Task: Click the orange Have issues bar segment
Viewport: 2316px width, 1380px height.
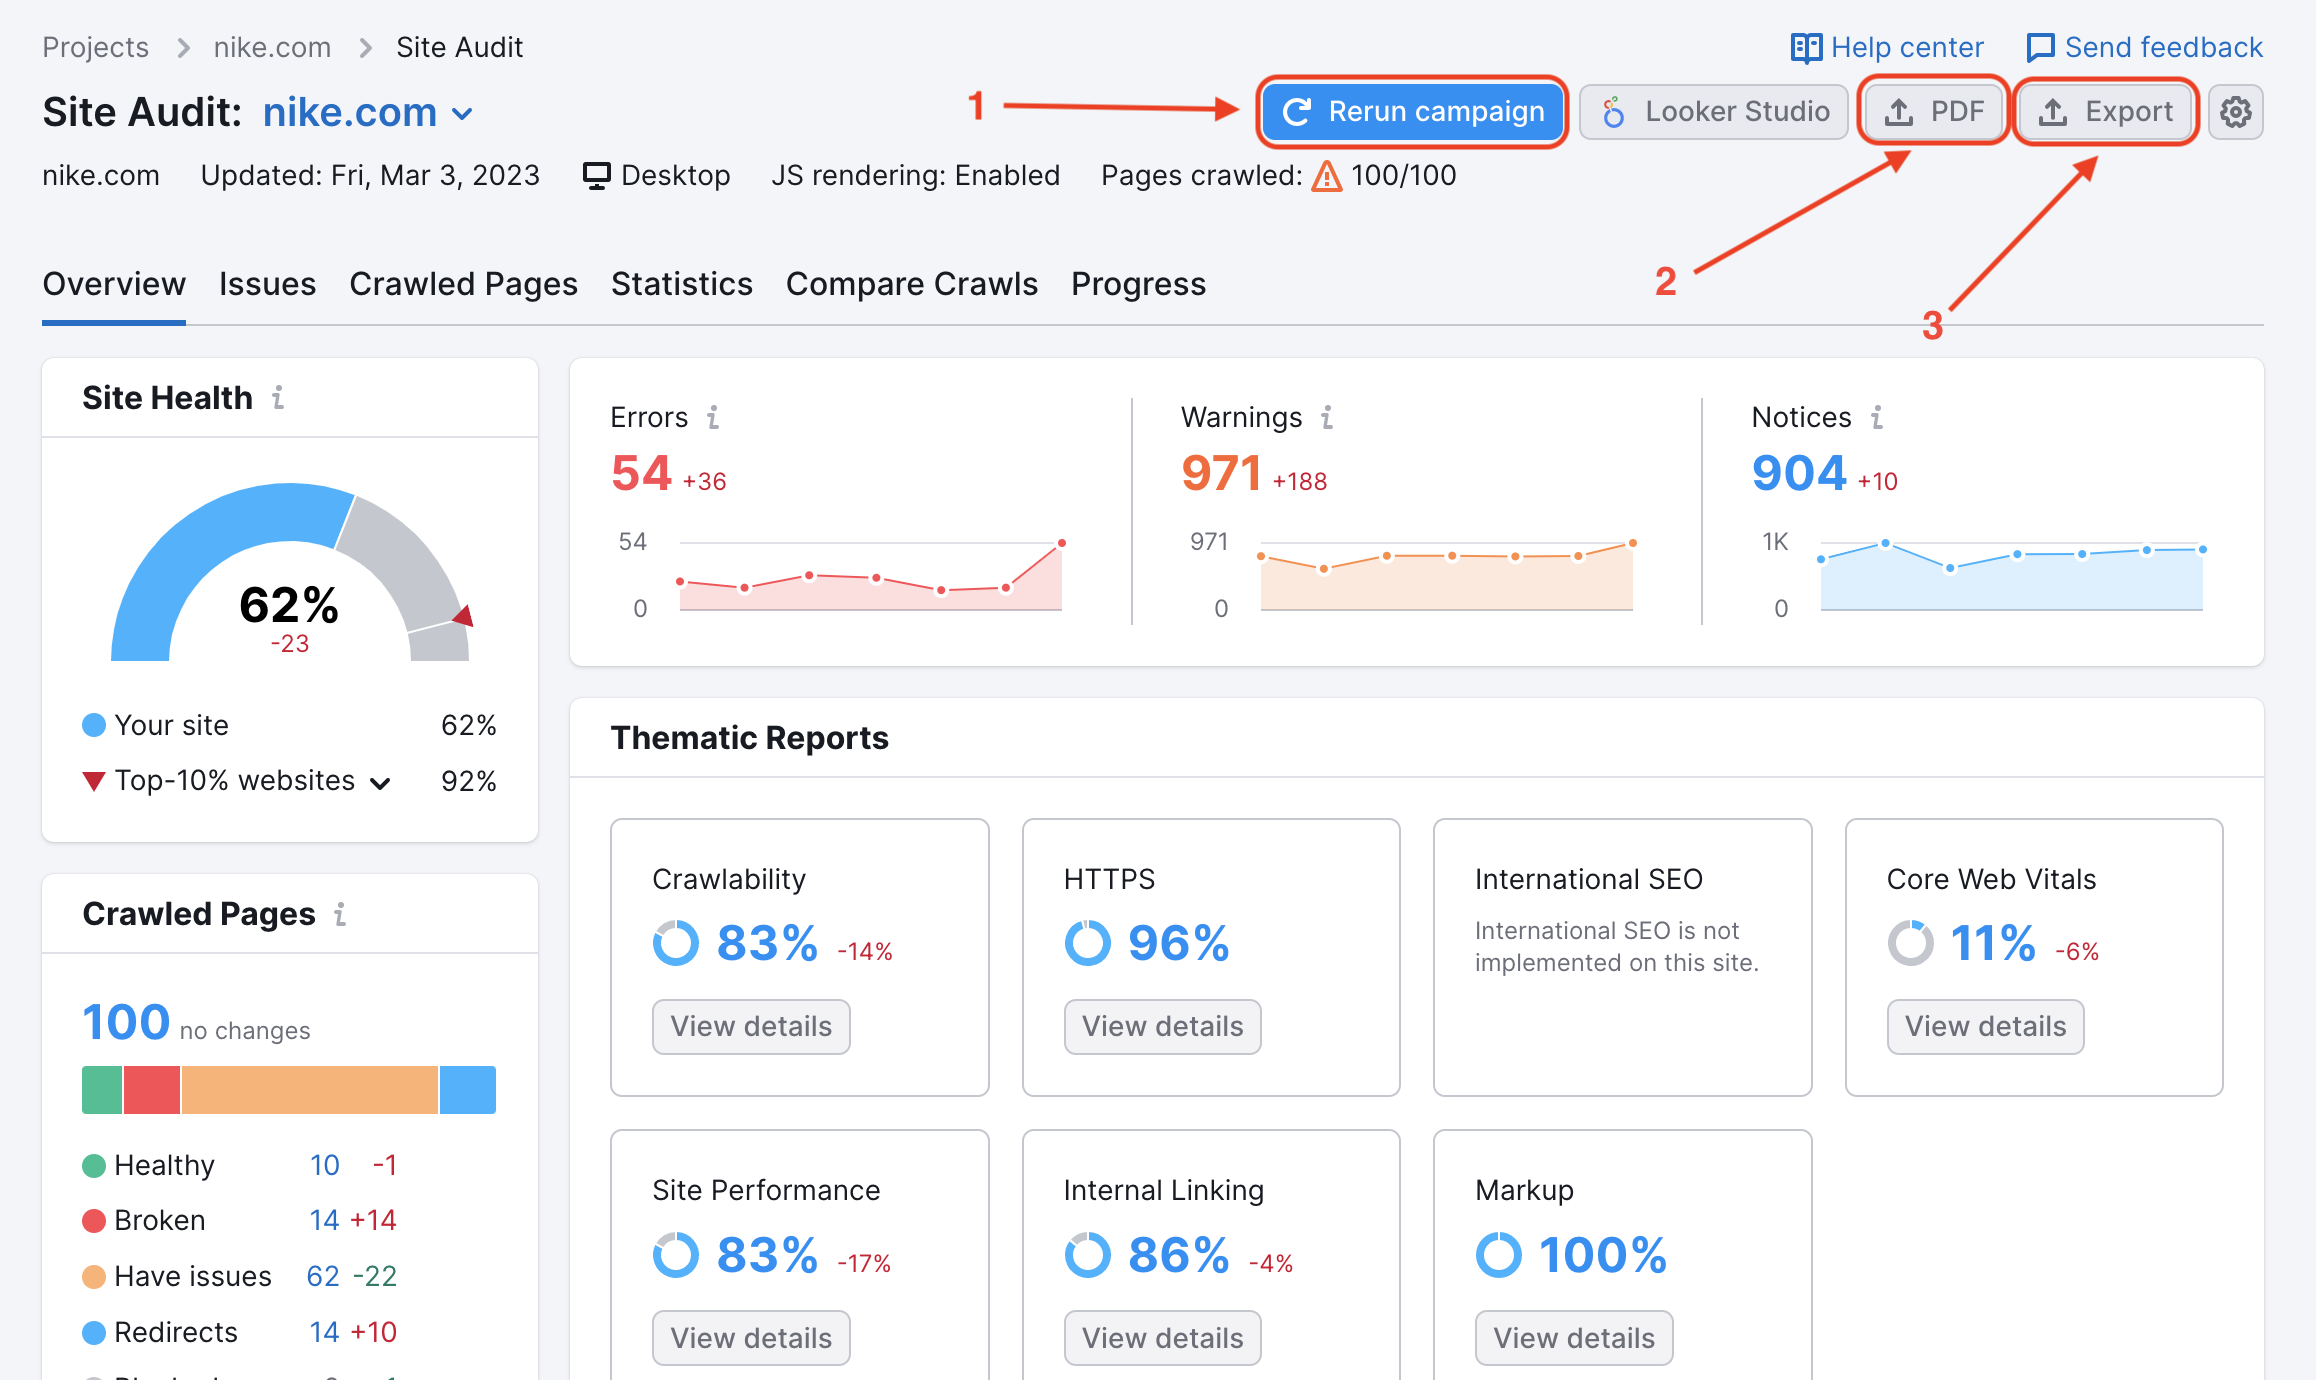Action: 310,1090
